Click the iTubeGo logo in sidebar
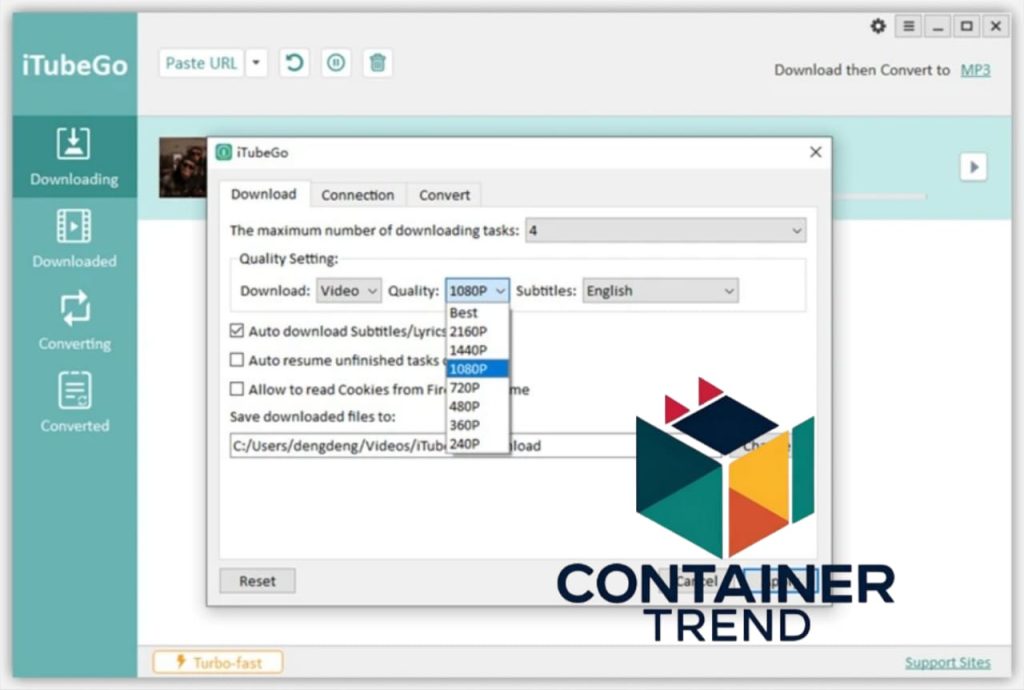 [74, 65]
